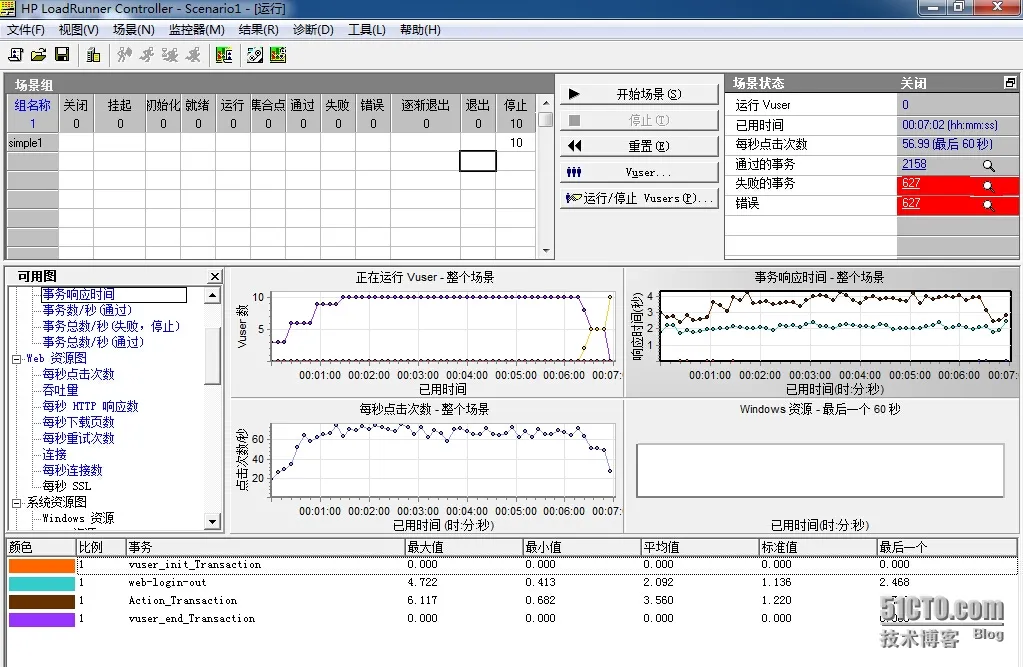Select 事务总数/秒 (通过) tree item

tap(93, 342)
